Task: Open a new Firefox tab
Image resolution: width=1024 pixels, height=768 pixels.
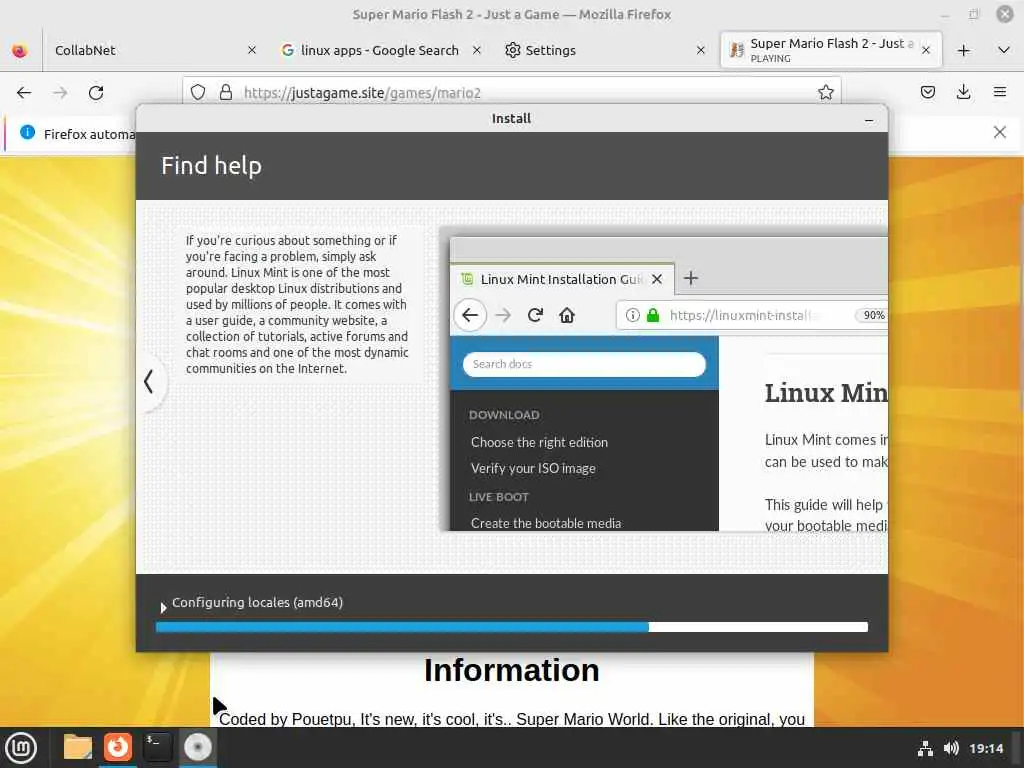Action: (963, 50)
